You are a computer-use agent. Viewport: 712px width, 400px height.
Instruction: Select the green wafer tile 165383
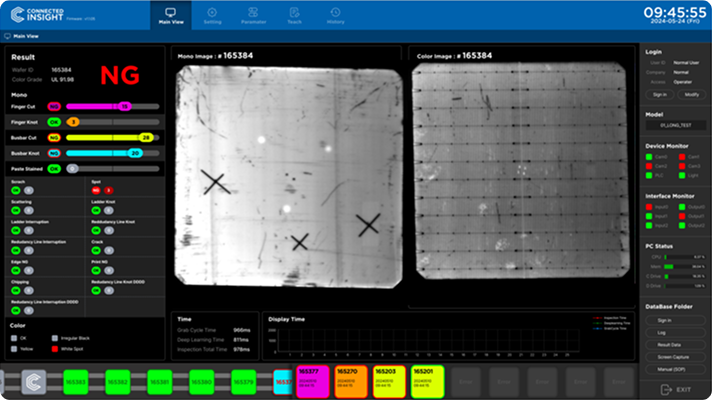click(x=76, y=382)
